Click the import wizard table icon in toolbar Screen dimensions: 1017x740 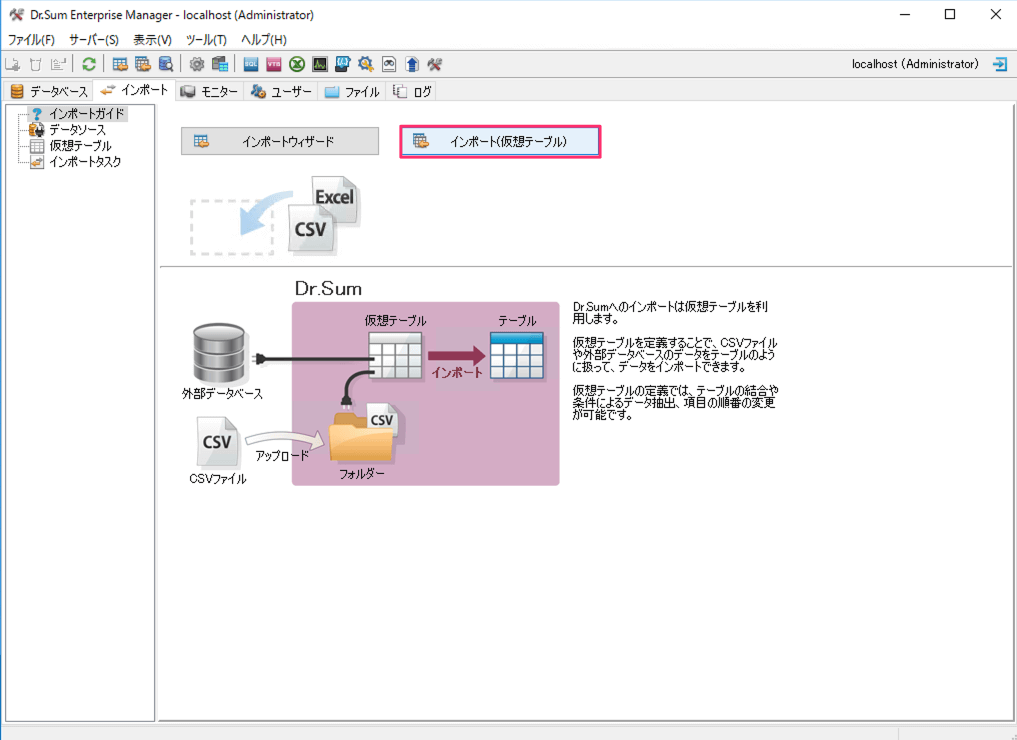click(120, 64)
